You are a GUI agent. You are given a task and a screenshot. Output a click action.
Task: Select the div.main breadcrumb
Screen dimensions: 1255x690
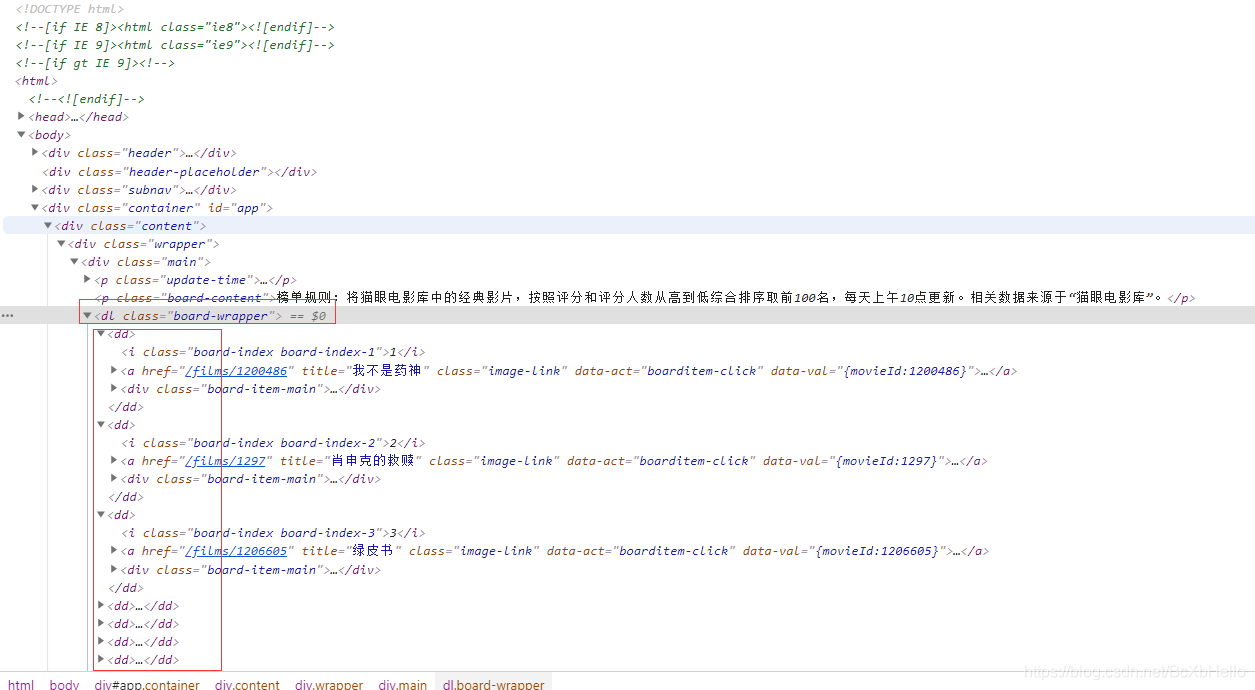point(403,684)
